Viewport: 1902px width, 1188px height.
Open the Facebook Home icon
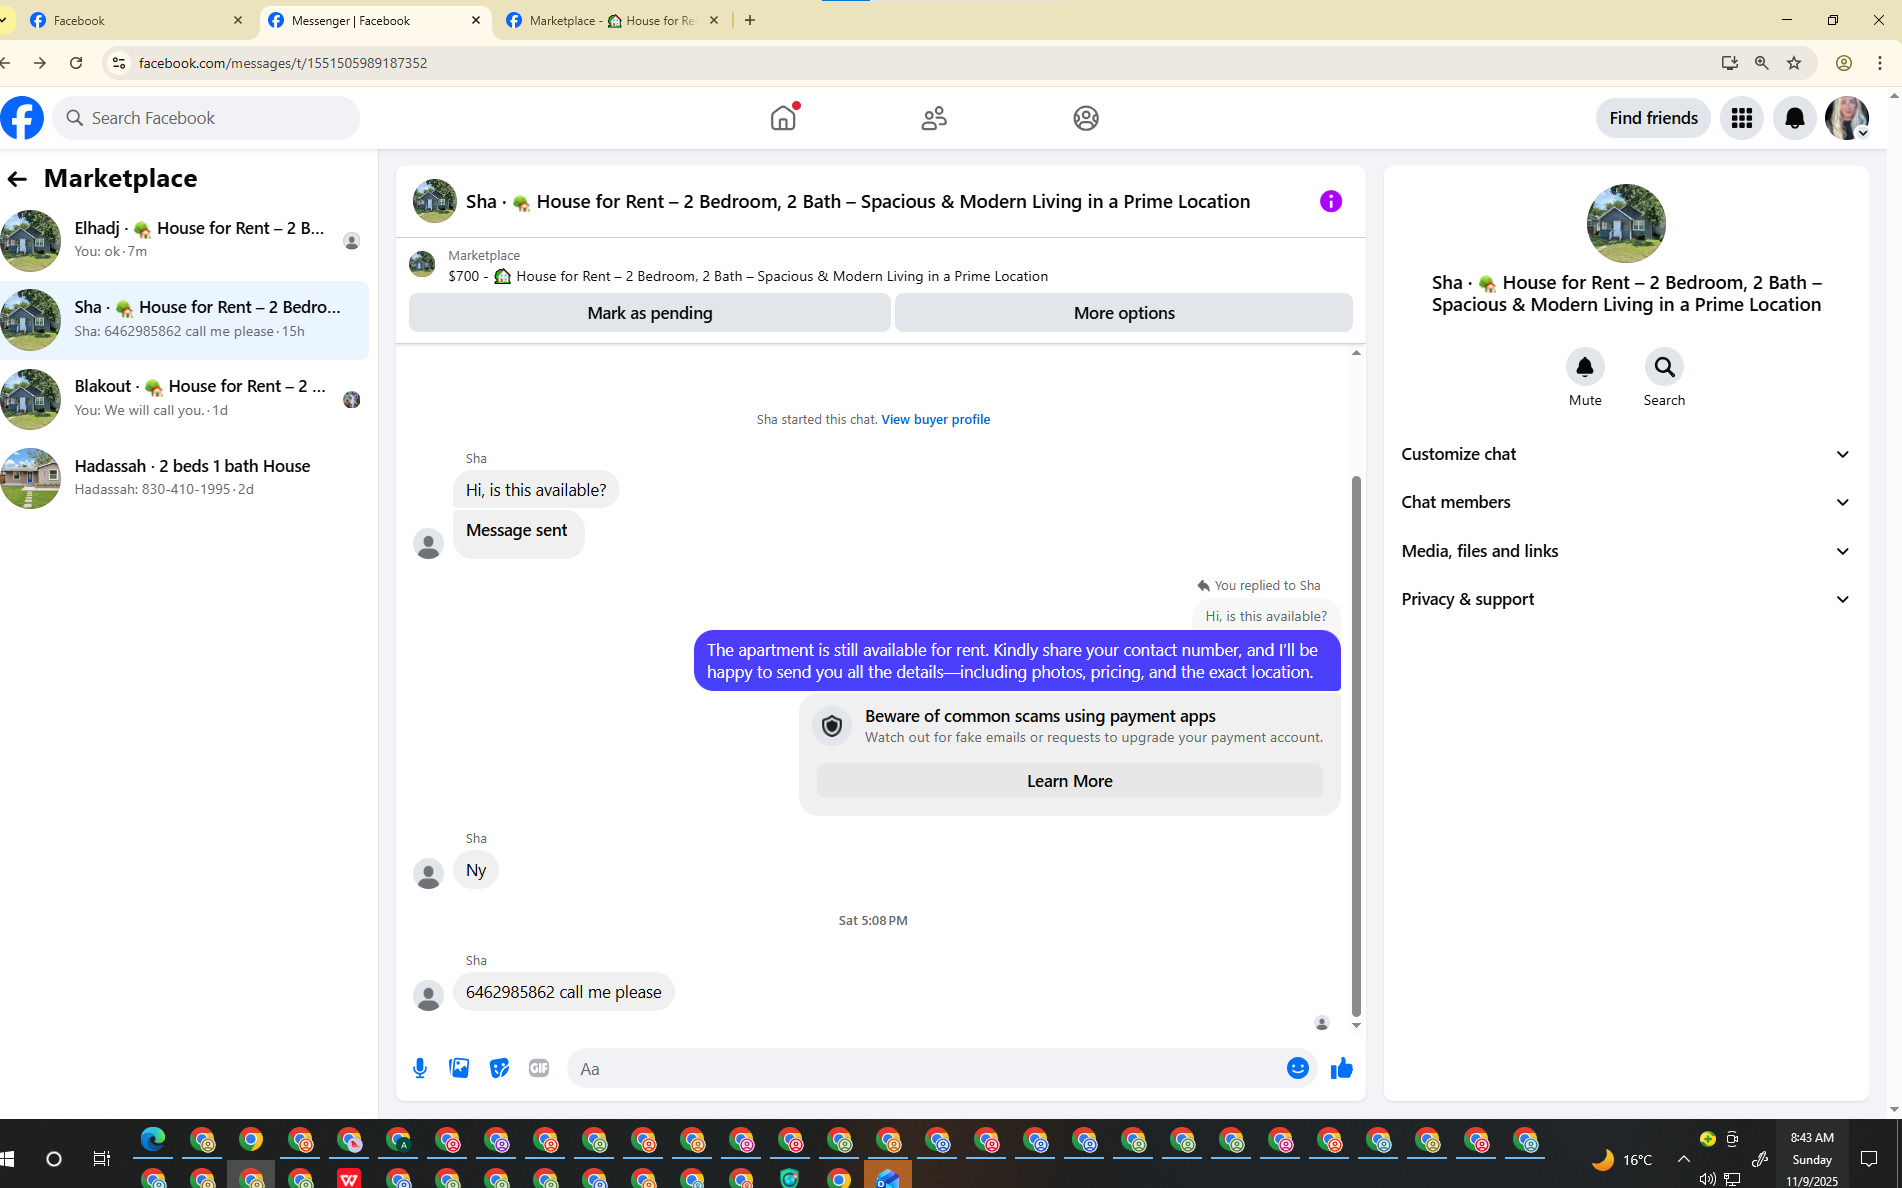pyautogui.click(x=783, y=118)
